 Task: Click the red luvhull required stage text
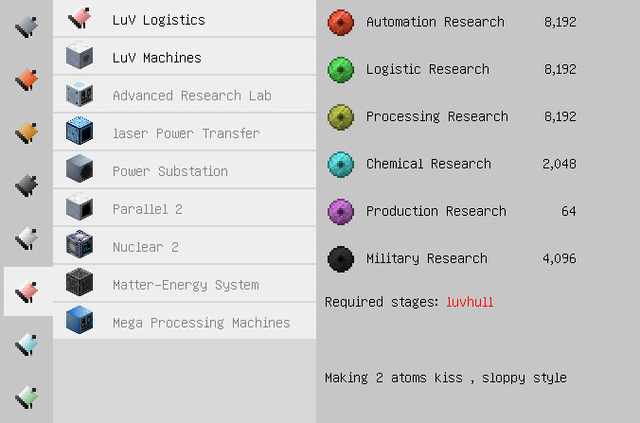(x=469, y=302)
